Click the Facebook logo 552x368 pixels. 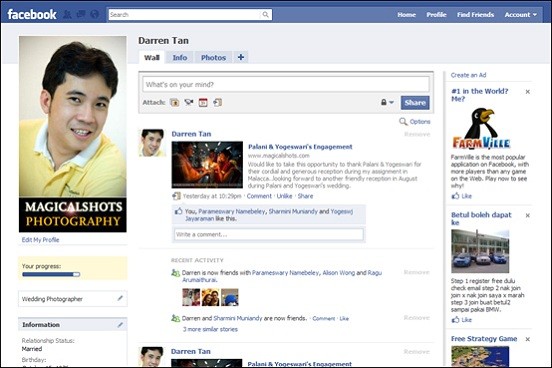32,14
